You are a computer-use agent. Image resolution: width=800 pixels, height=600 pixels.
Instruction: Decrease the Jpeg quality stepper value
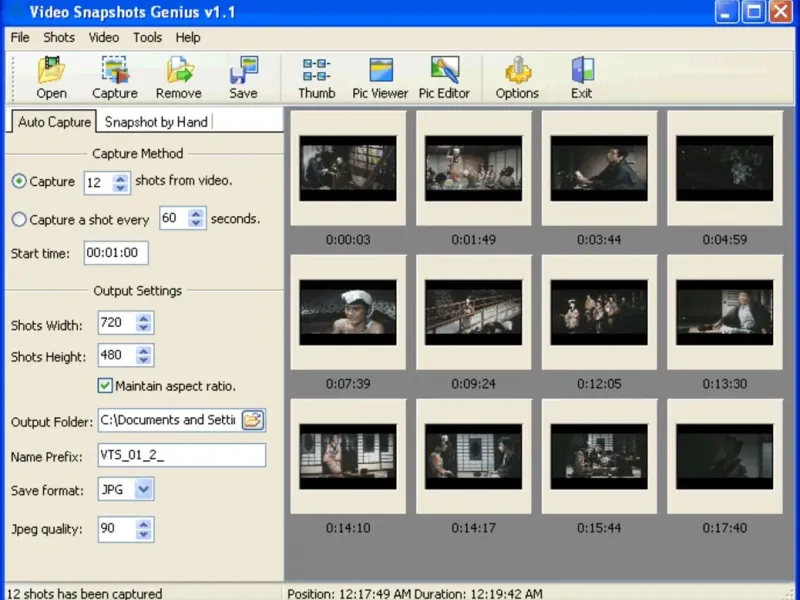coord(144,534)
